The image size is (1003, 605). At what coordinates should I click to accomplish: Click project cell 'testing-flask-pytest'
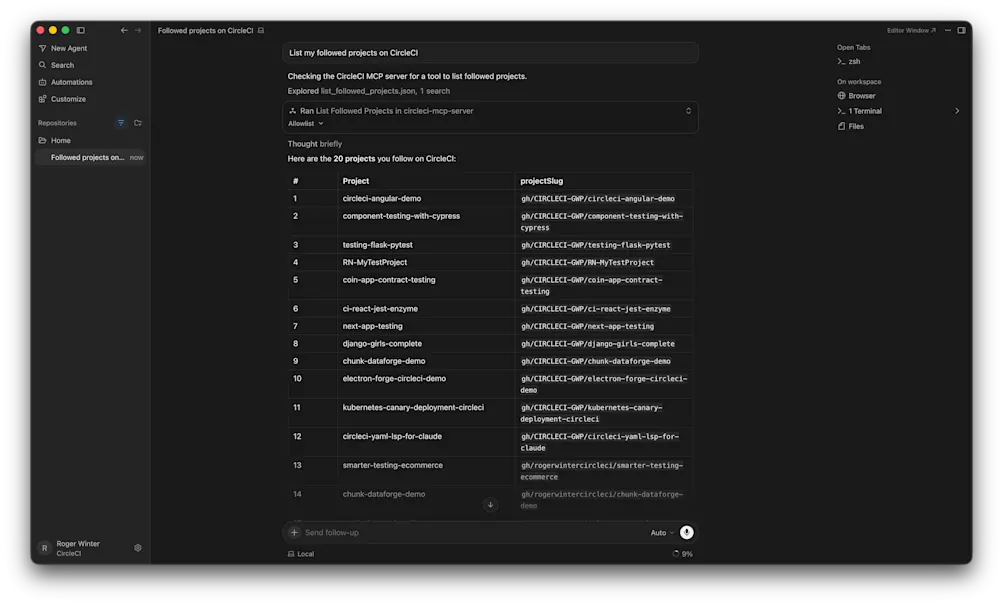[x=377, y=245]
